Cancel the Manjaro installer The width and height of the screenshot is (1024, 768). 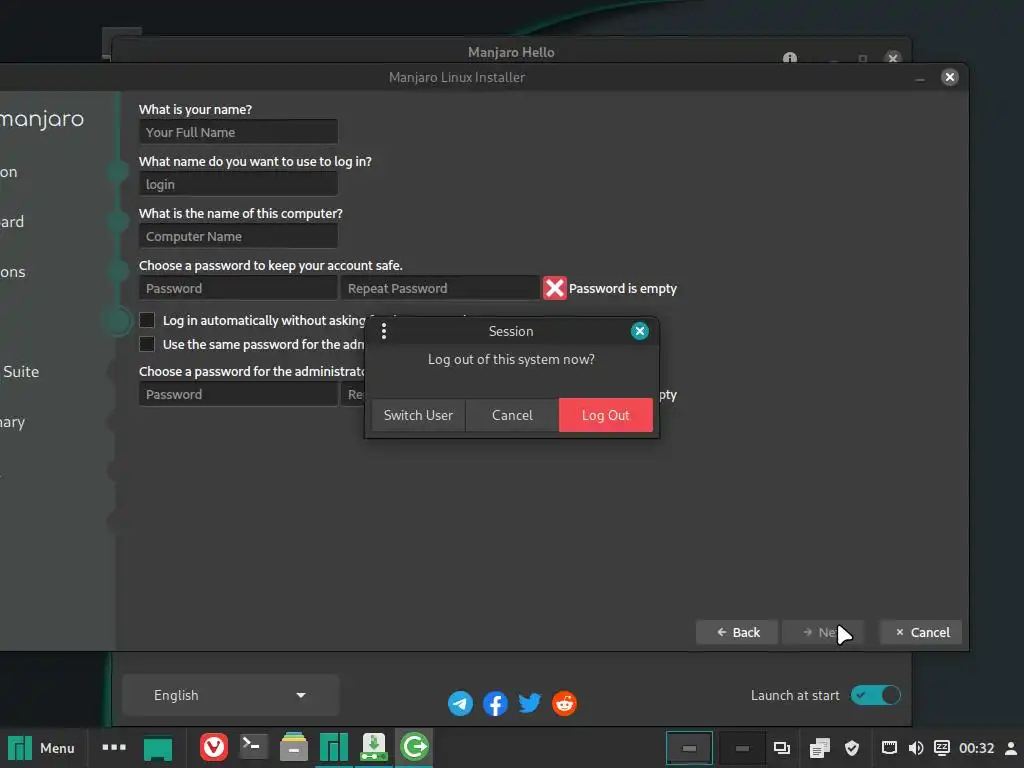point(921,632)
